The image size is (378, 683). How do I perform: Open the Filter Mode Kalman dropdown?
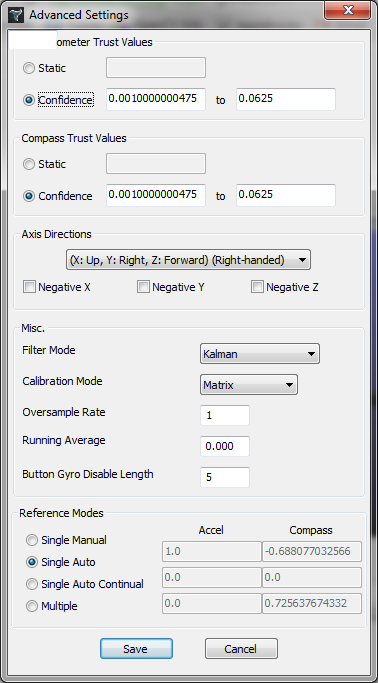260,354
